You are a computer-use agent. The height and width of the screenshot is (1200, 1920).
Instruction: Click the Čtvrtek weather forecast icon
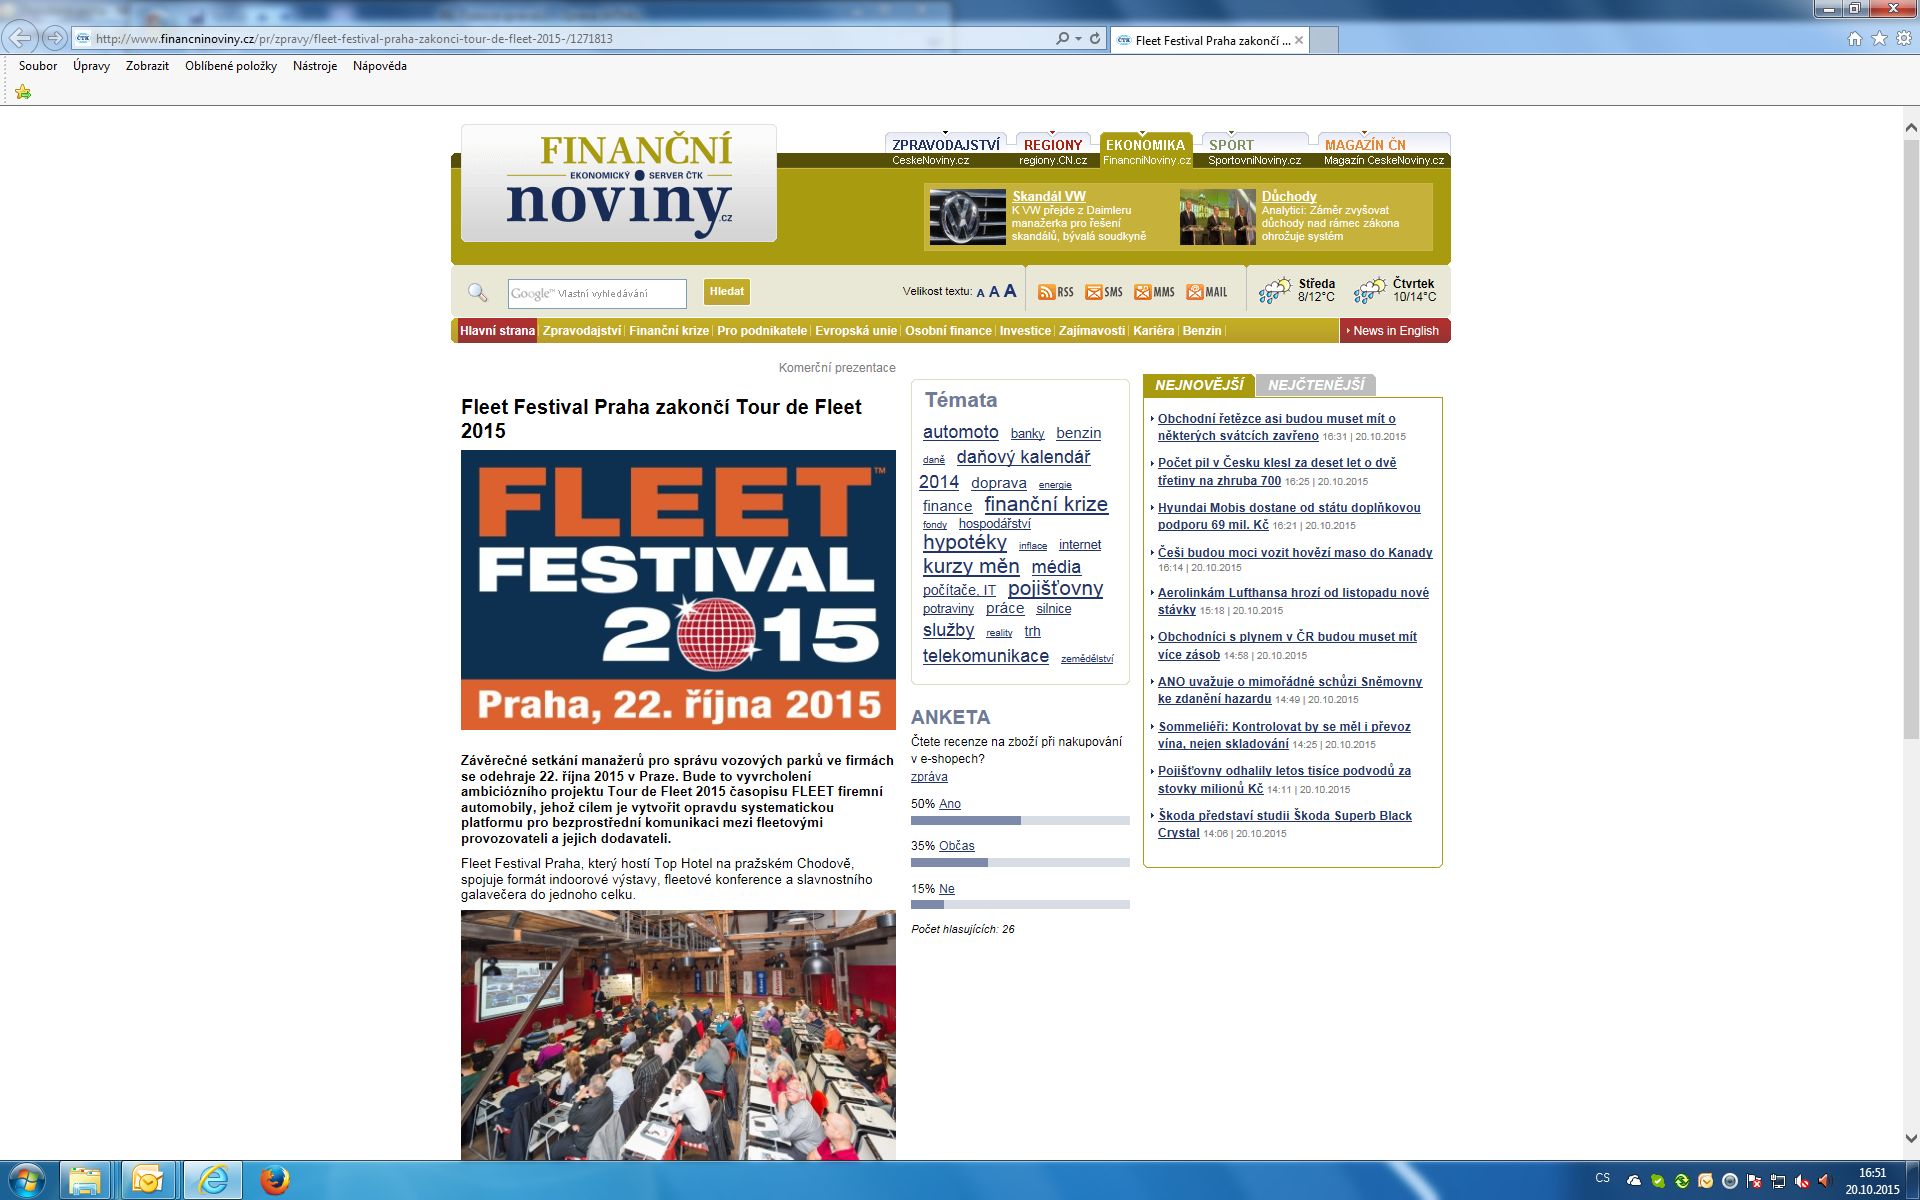point(1370,291)
